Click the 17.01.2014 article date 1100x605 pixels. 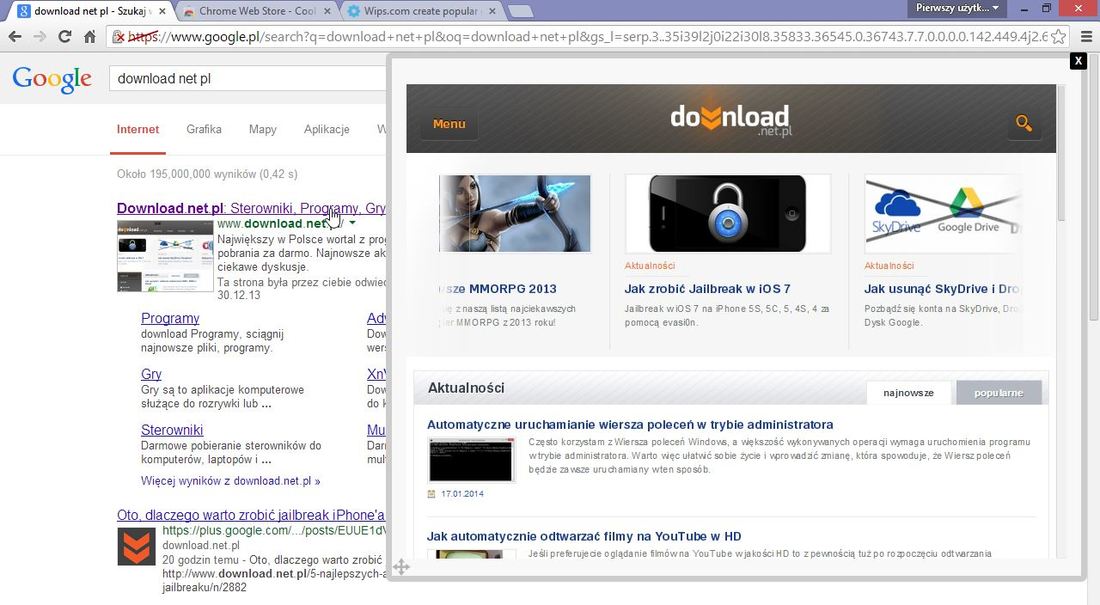pyautogui.click(x=462, y=494)
